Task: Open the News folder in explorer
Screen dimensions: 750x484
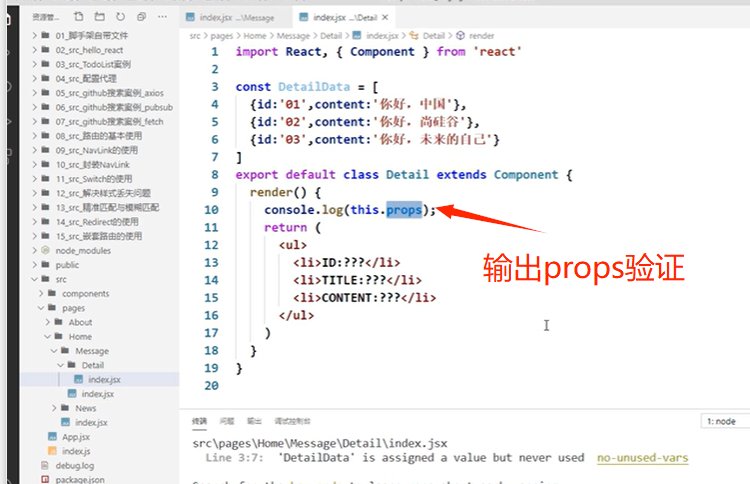Action: click(86, 408)
